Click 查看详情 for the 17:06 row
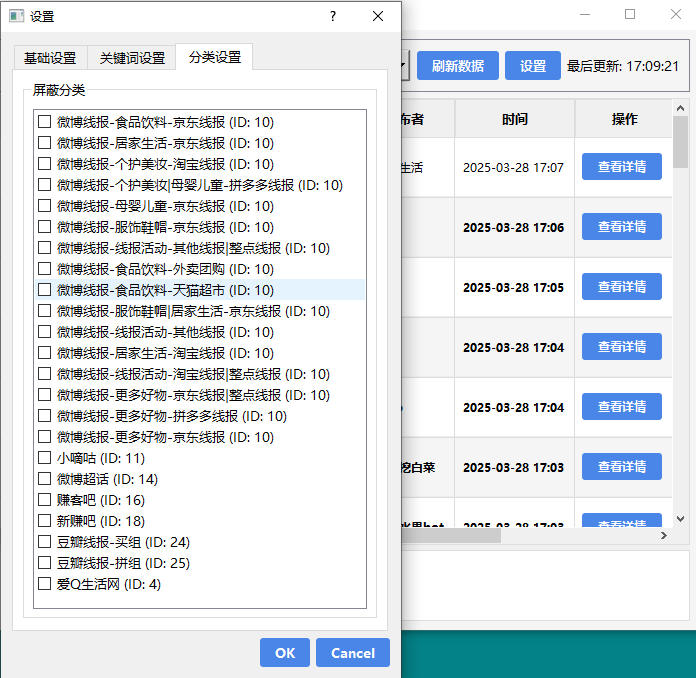Screen dimensions: 696x678 (621, 226)
